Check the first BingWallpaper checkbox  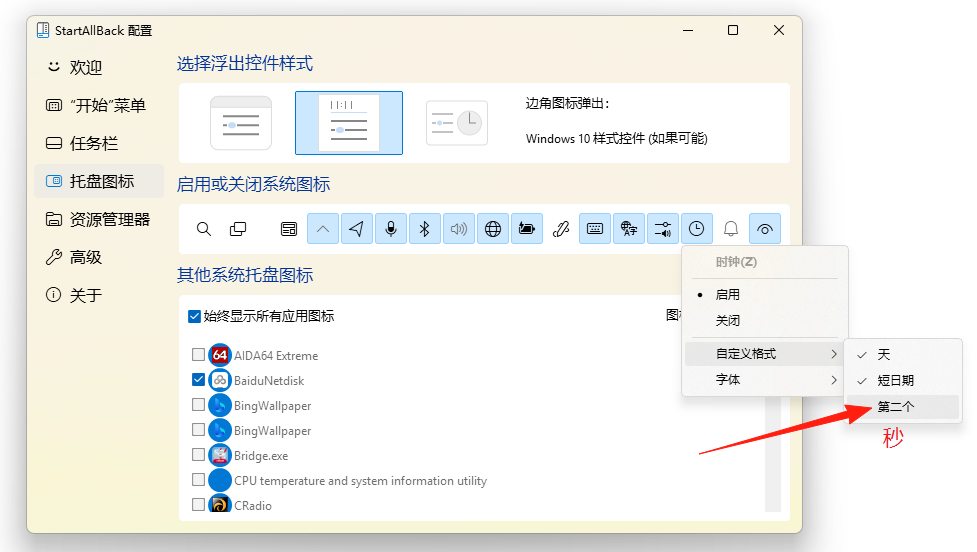click(x=198, y=404)
